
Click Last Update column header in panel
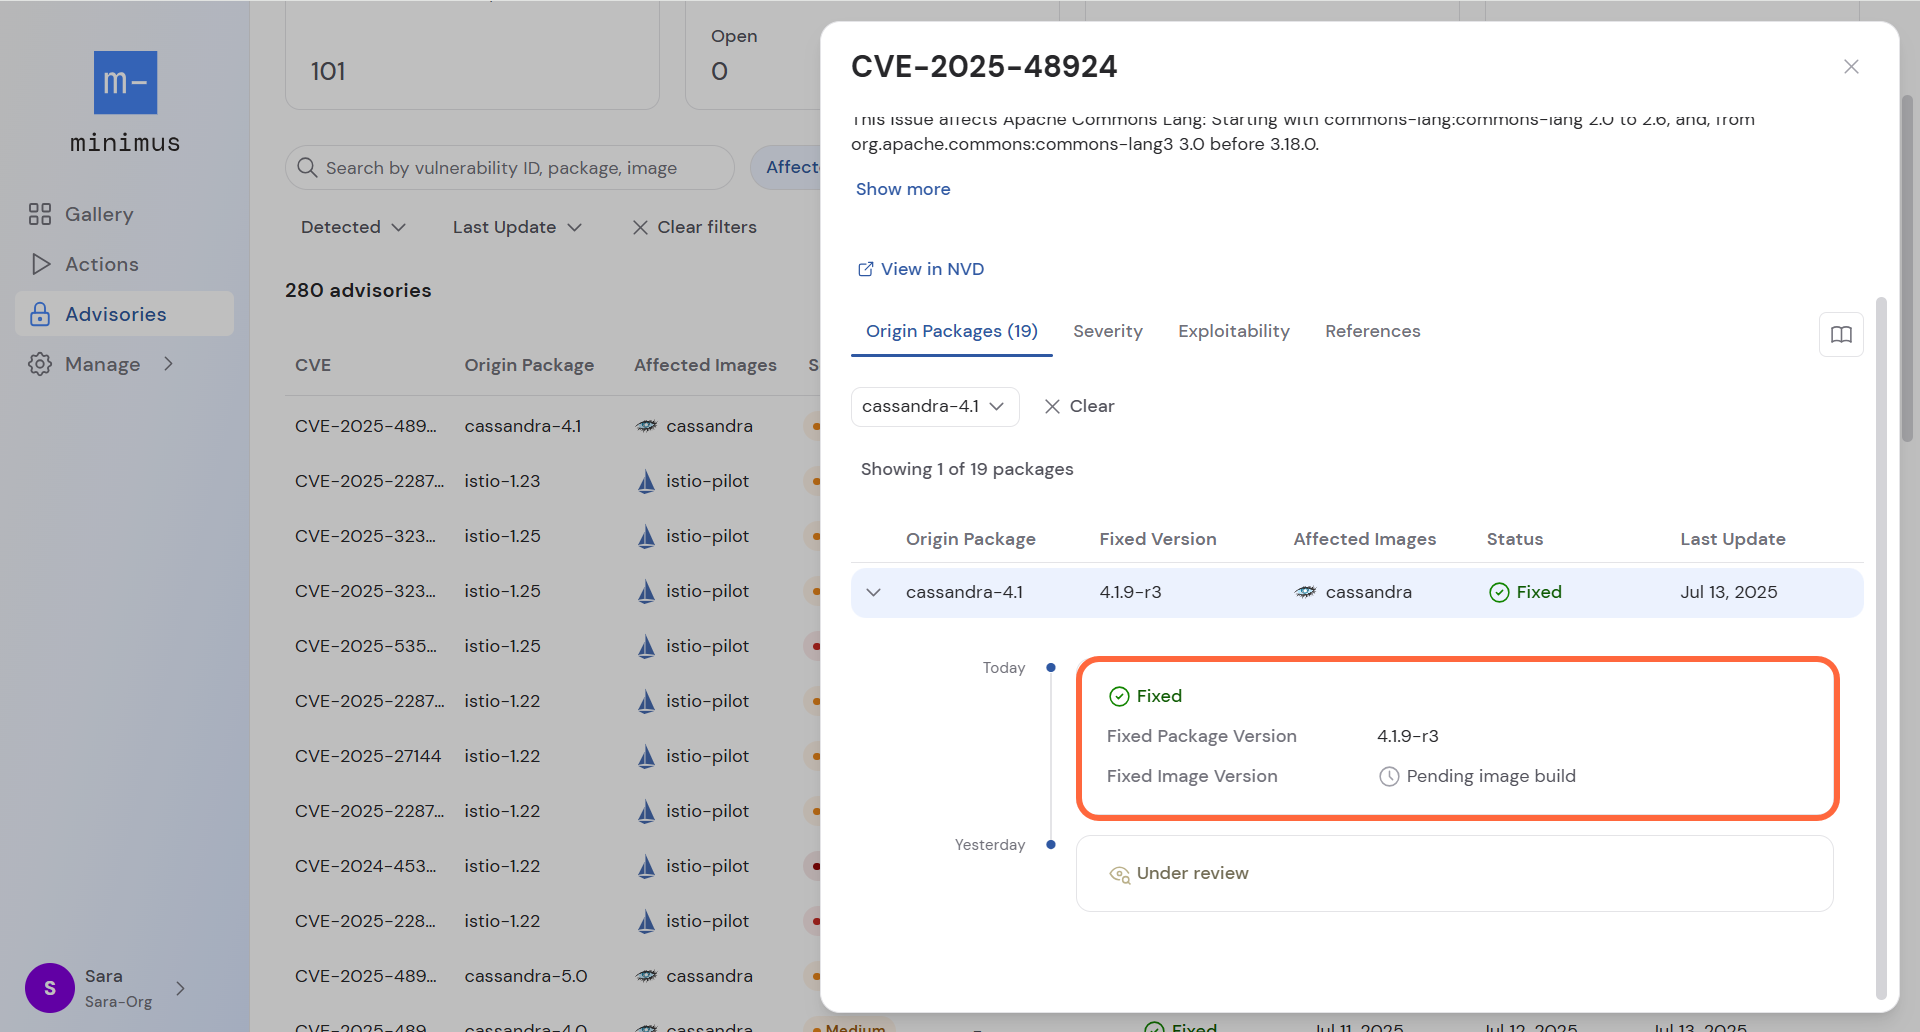1733,539
